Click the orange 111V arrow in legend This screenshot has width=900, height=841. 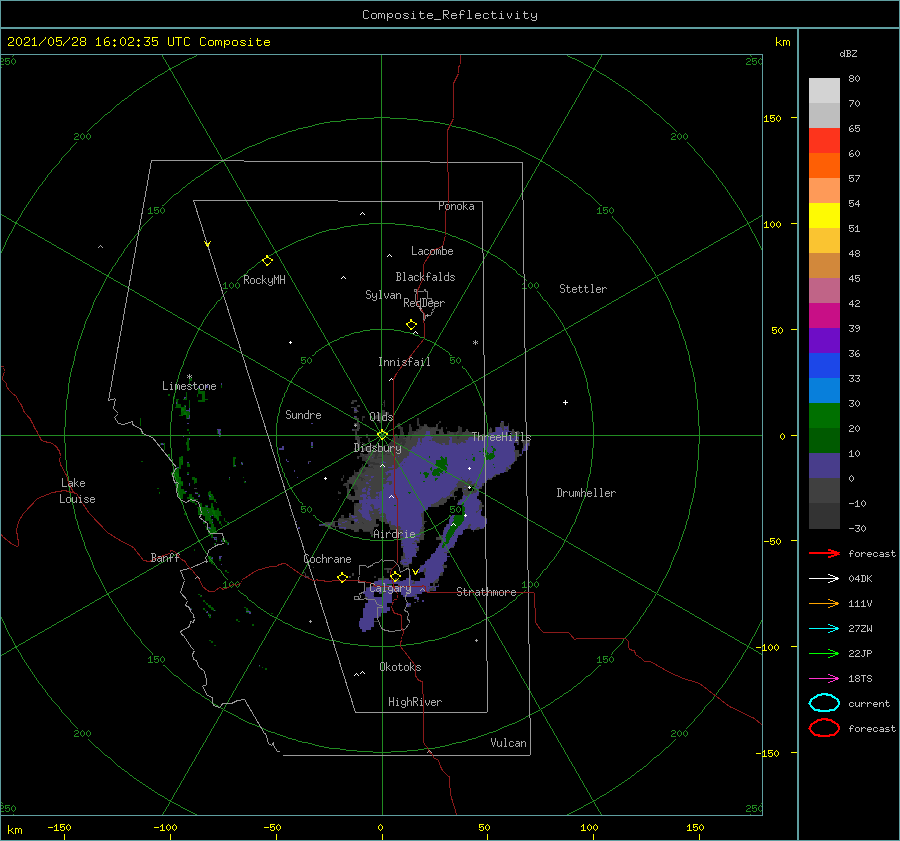tap(824, 603)
